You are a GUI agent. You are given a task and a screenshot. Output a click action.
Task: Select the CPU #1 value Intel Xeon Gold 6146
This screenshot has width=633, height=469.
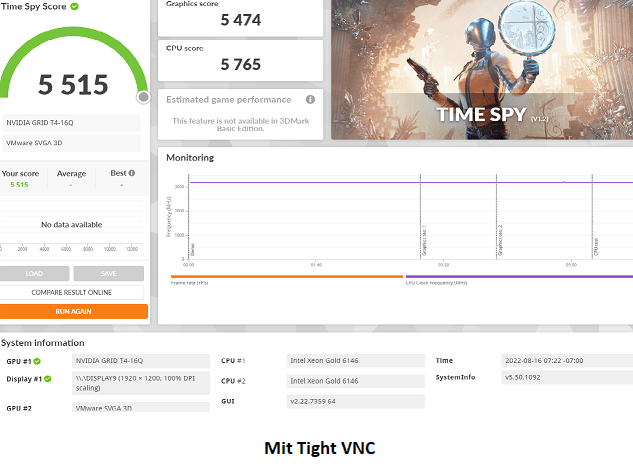(356, 361)
